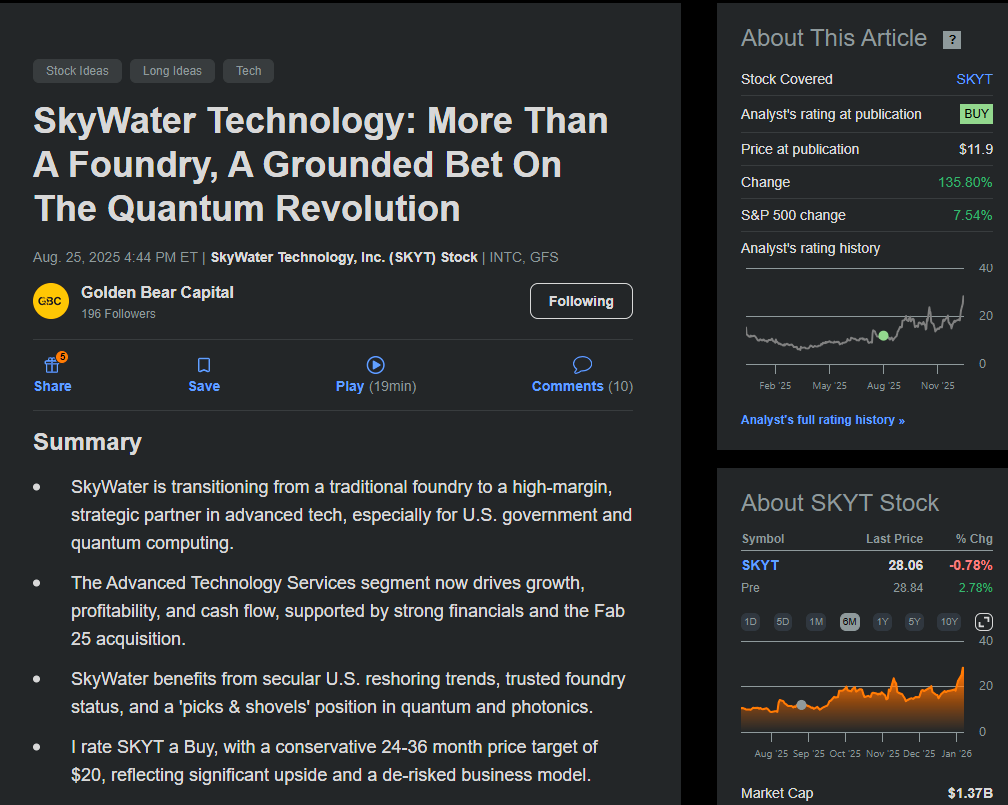Click the Symbol column header

tap(763, 539)
